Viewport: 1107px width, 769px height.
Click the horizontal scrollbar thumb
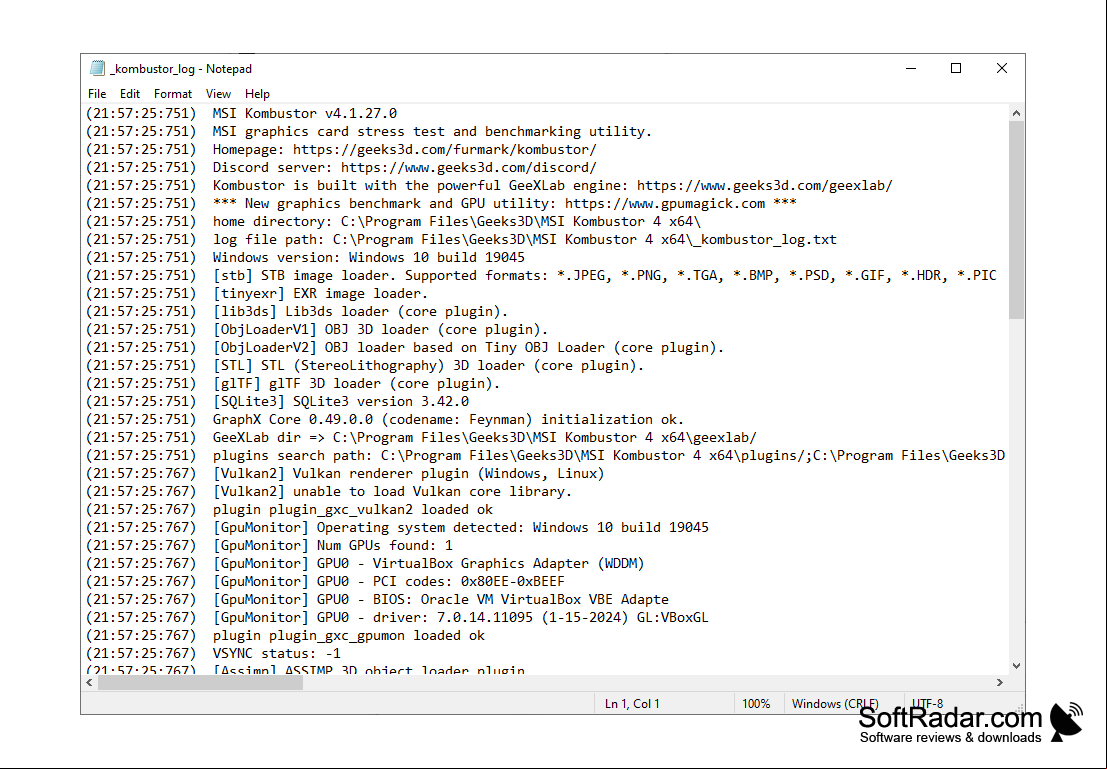pyautogui.click(x=201, y=682)
